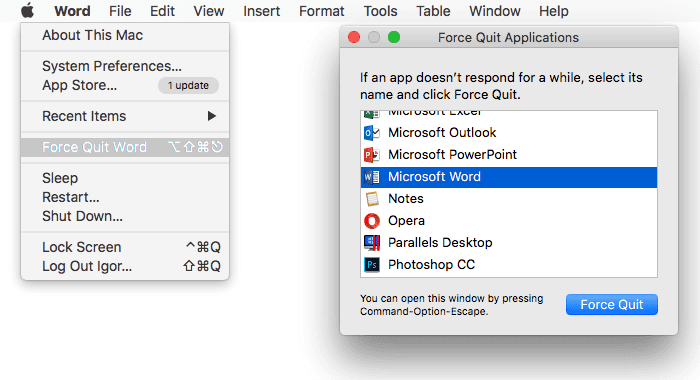The width and height of the screenshot is (700, 380).
Task: Click the blue Force Quit button
Action: [612, 305]
